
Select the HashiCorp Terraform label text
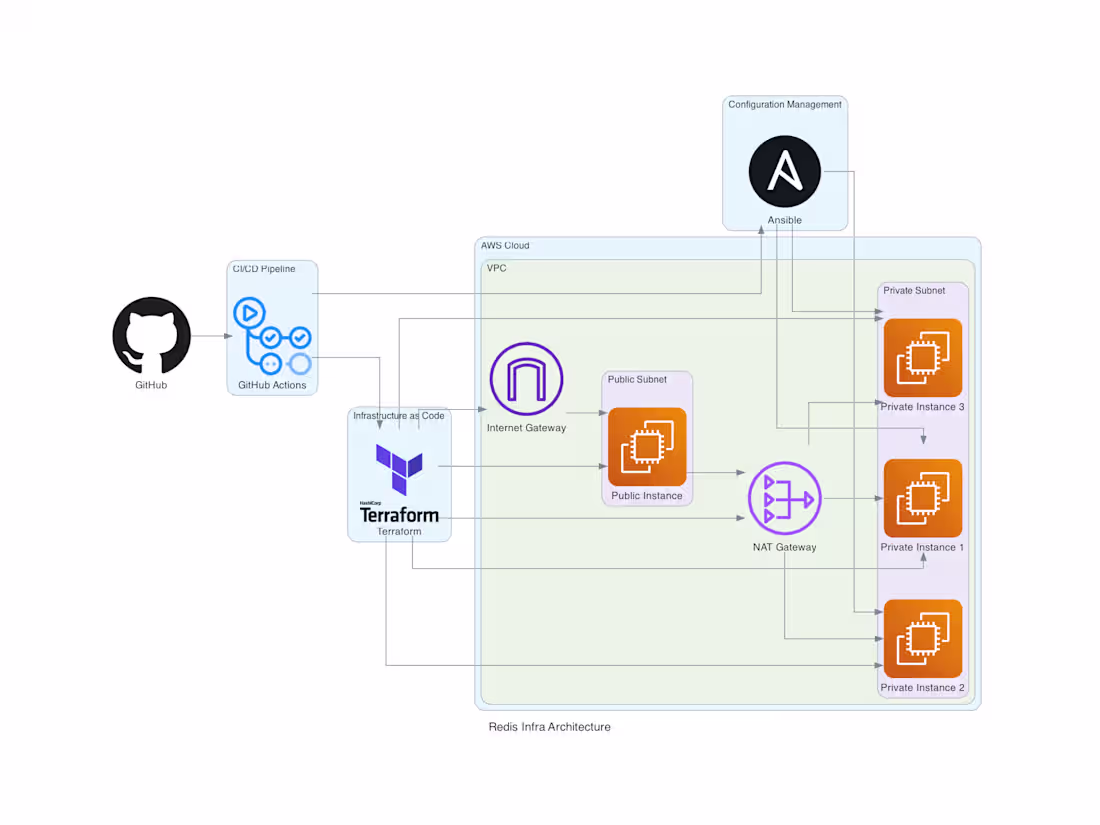click(x=399, y=513)
